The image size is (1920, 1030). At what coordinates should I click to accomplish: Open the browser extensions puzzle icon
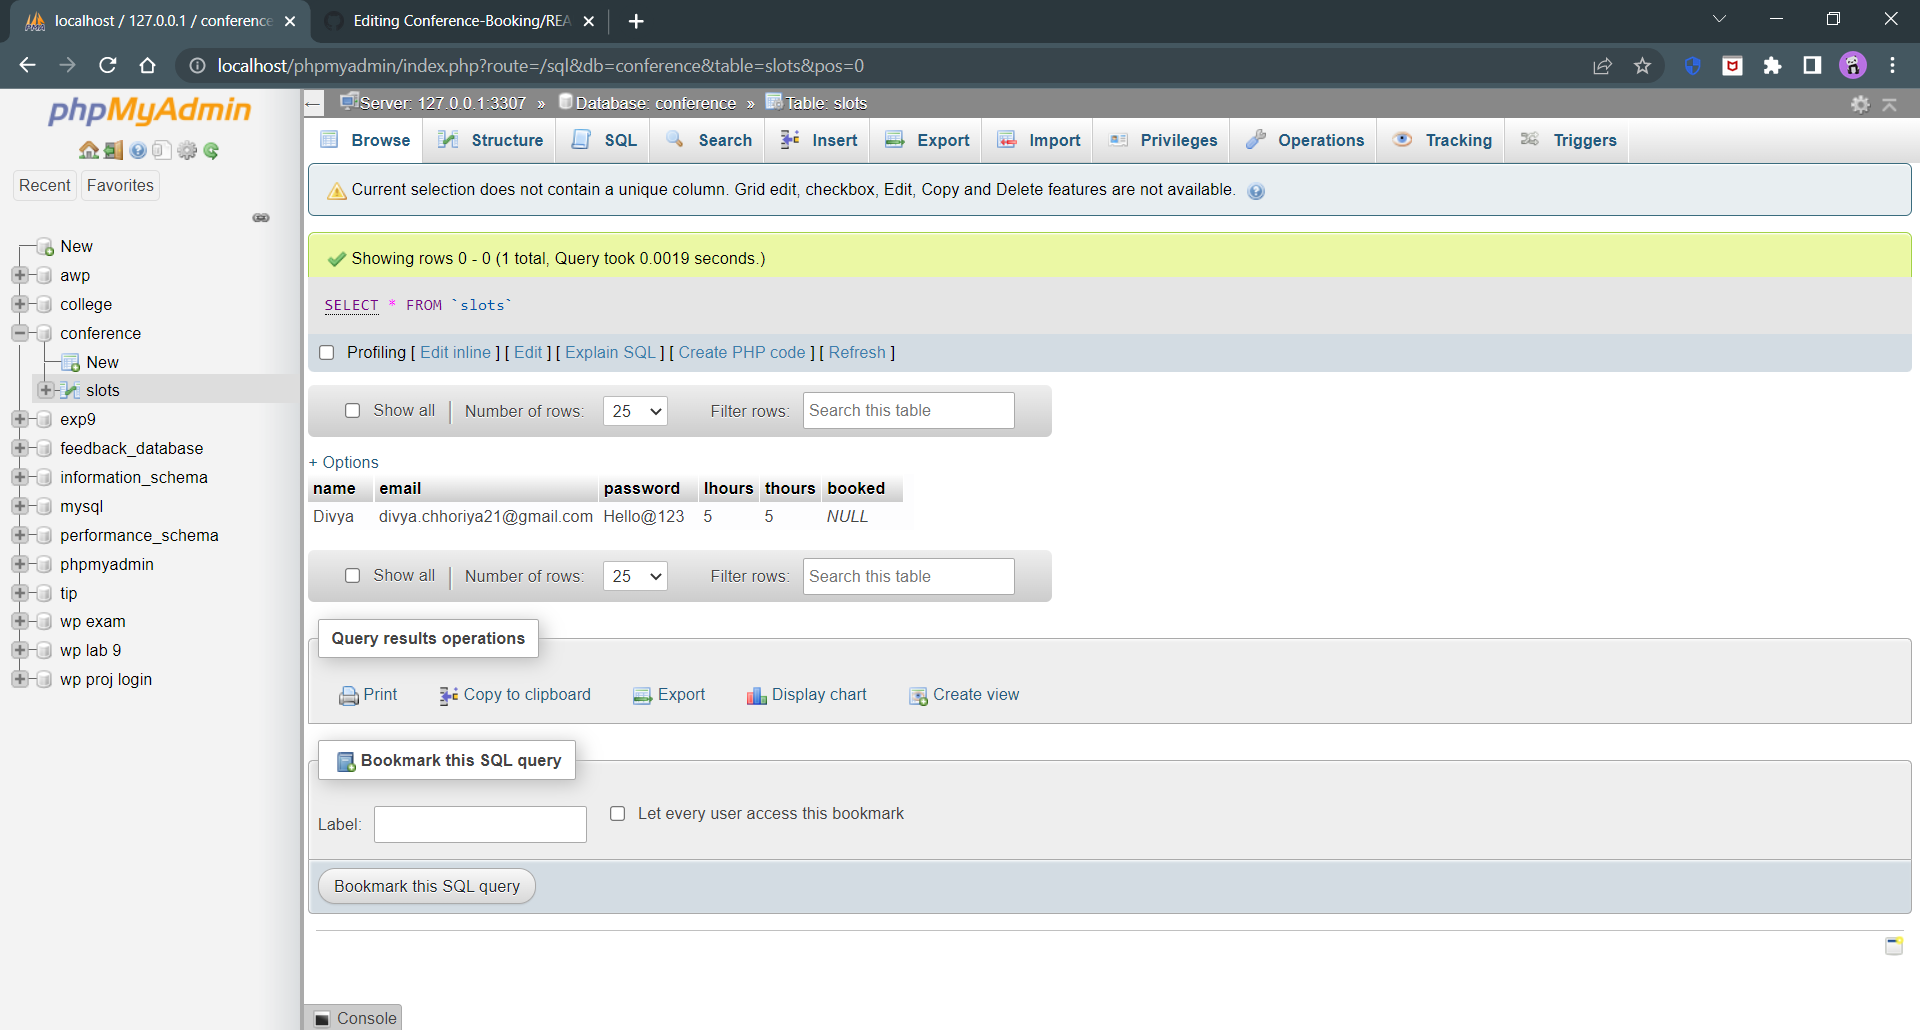click(1772, 66)
